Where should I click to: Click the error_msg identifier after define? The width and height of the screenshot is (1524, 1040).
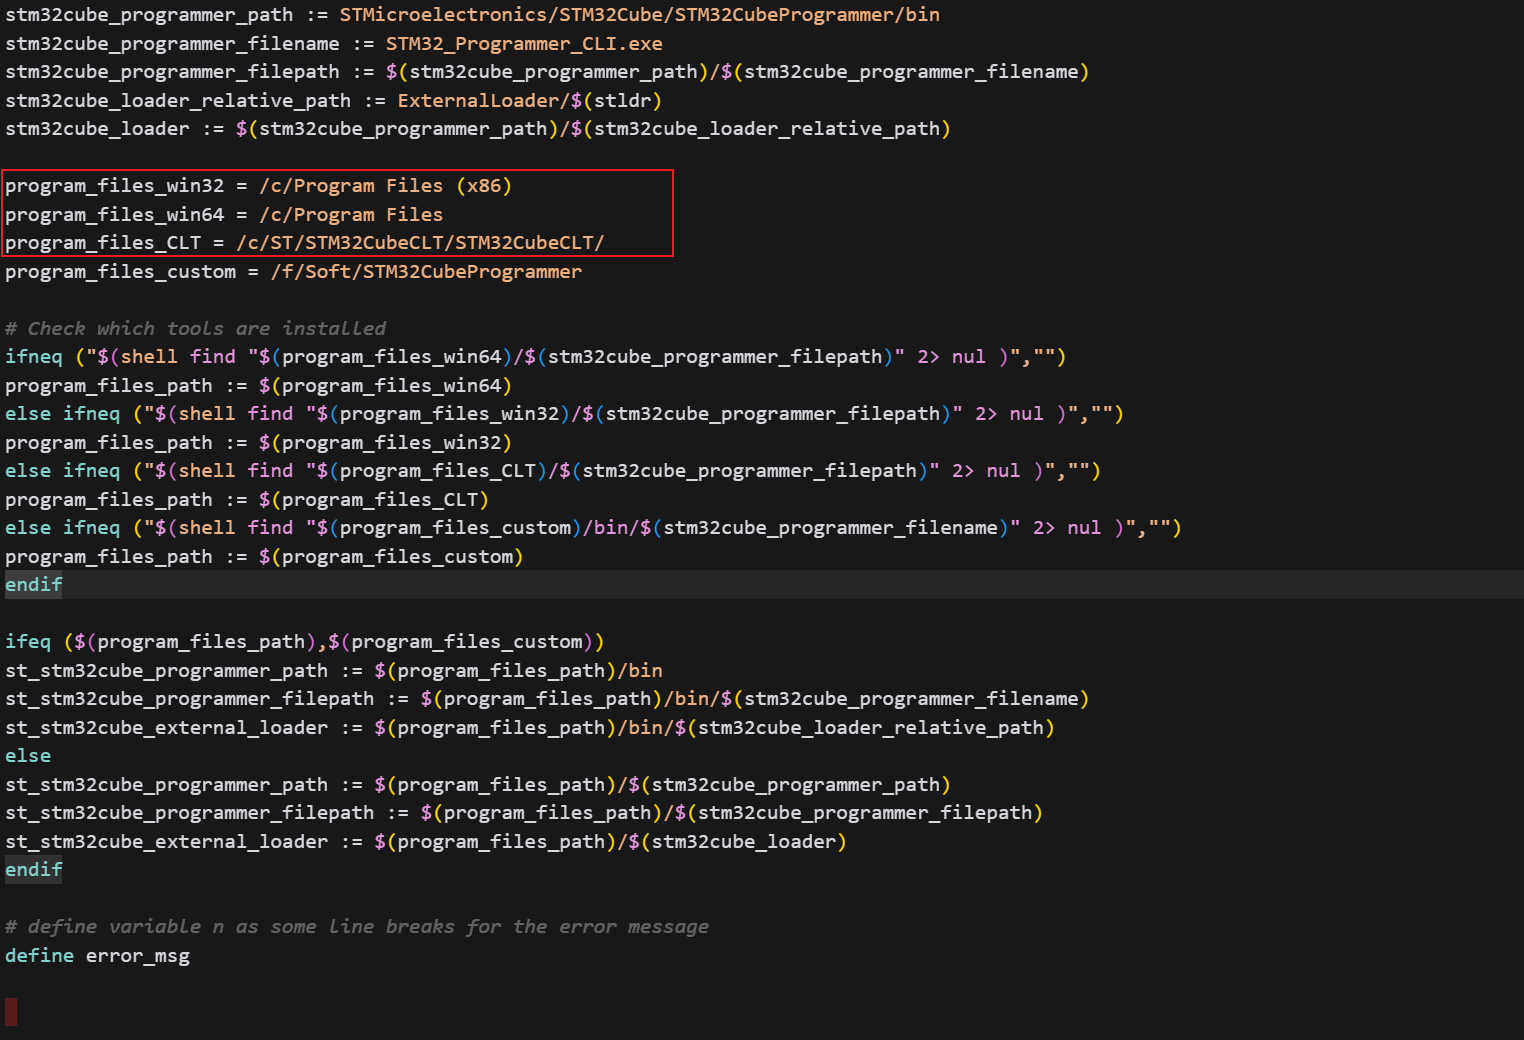click(x=137, y=956)
